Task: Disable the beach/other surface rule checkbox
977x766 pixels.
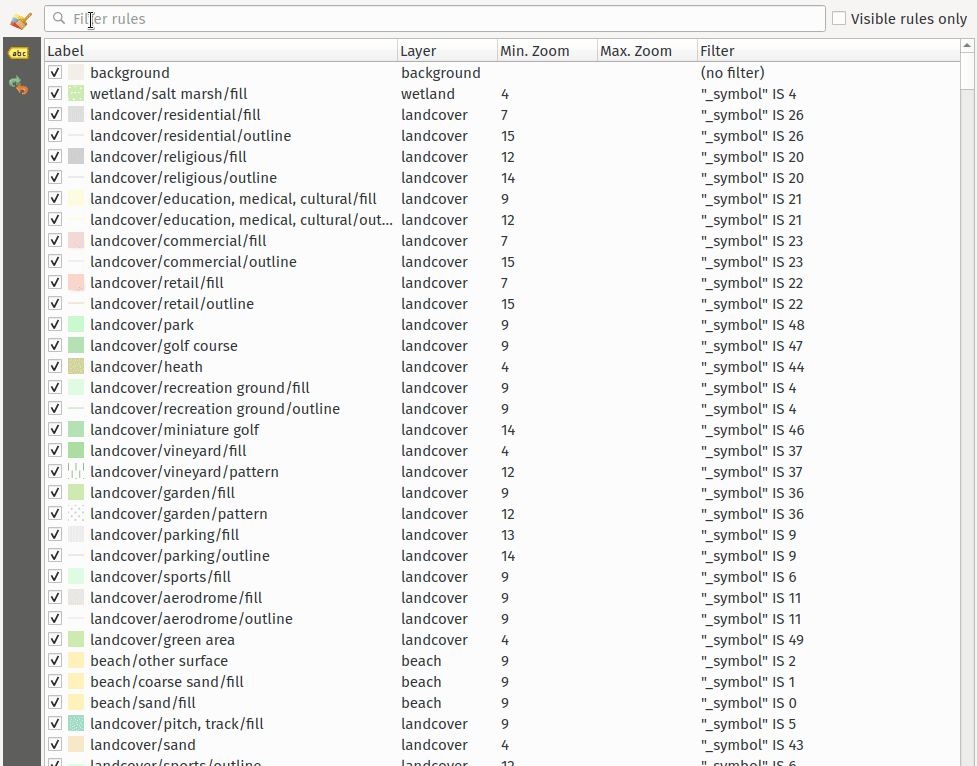Action: tap(55, 661)
